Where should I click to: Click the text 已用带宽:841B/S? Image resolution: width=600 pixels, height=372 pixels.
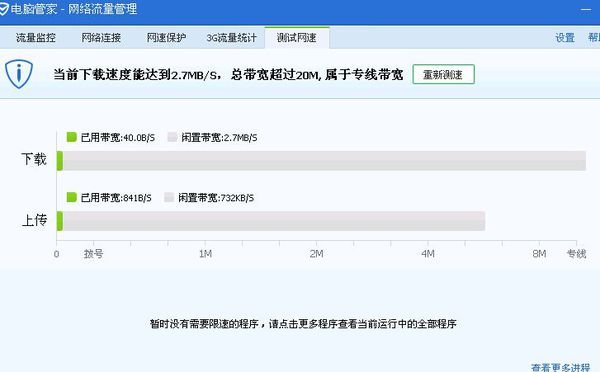pyautogui.click(x=116, y=198)
